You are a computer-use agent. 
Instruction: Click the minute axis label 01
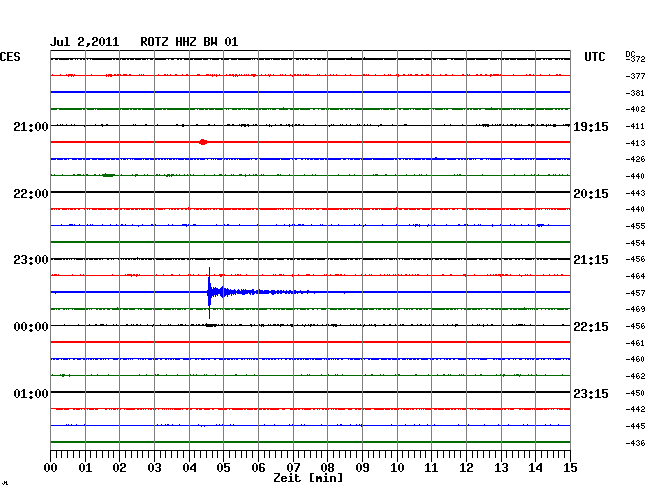[x=85, y=467]
